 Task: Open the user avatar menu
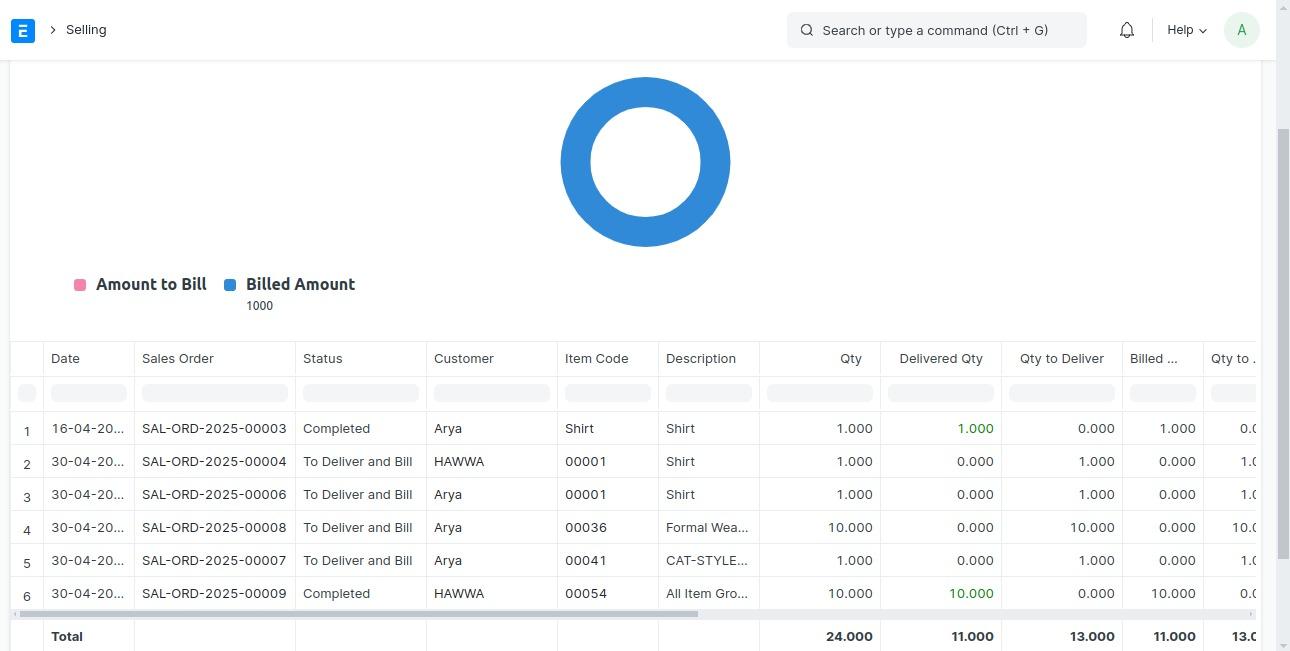[x=1241, y=30]
